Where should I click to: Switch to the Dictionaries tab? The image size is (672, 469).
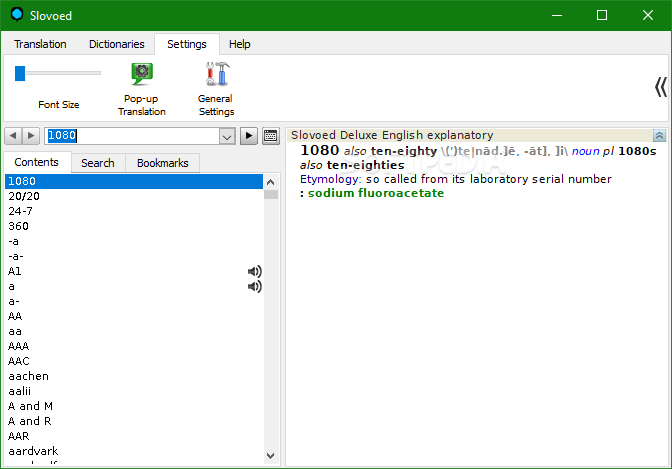(x=117, y=44)
